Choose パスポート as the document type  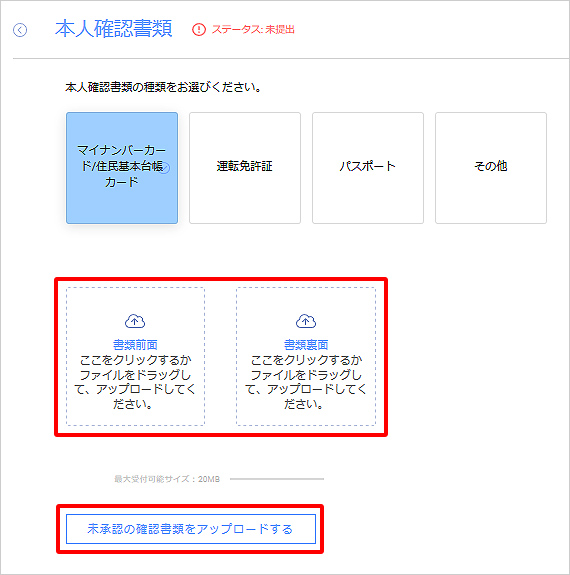[368, 168]
